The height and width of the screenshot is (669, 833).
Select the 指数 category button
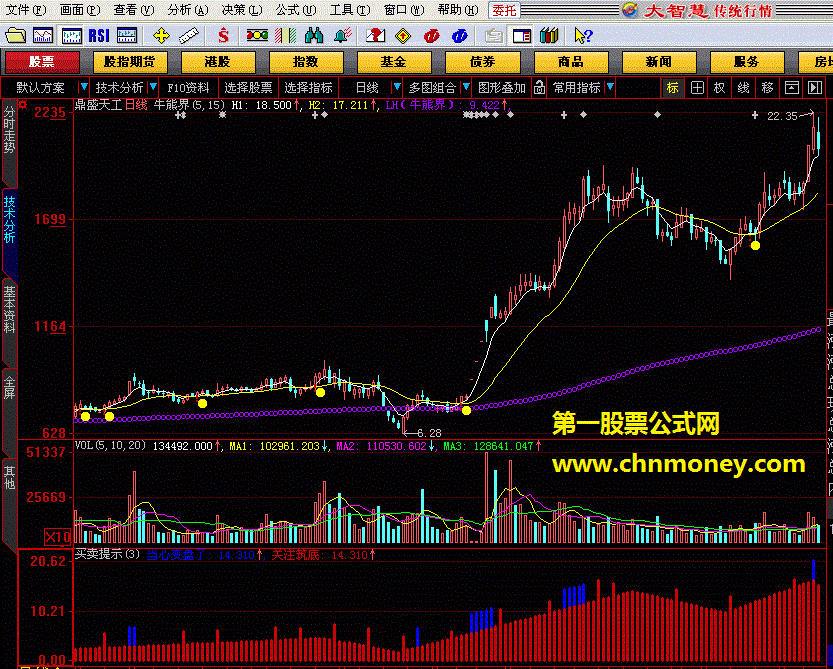[x=306, y=62]
